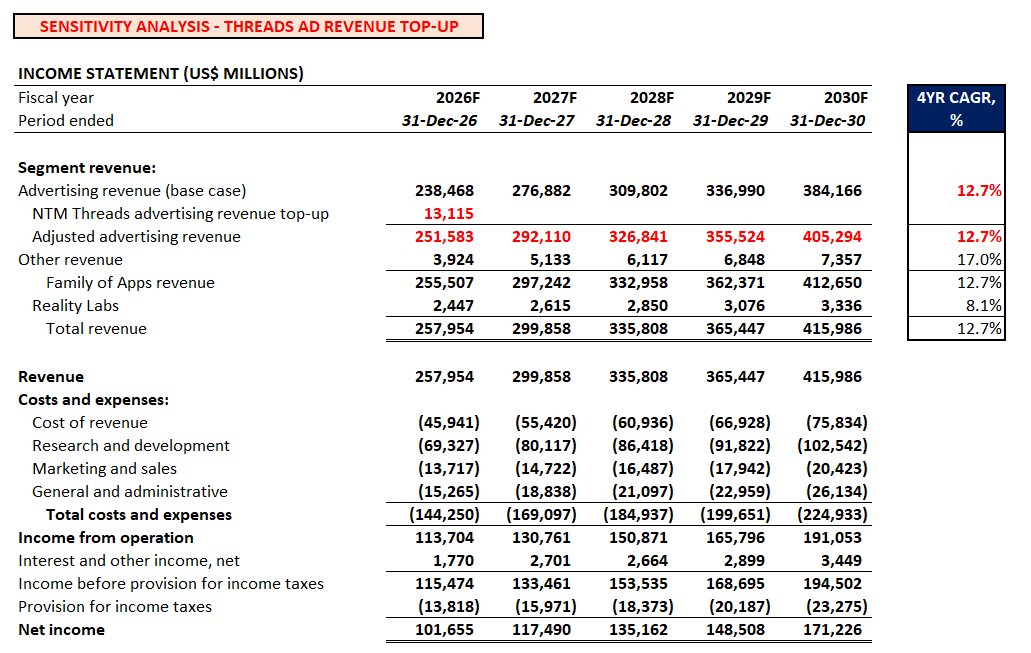The width and height of the screenshot is (1031, 653).
Task: Select the 31-Dec-27 period date
Action: 537,120
